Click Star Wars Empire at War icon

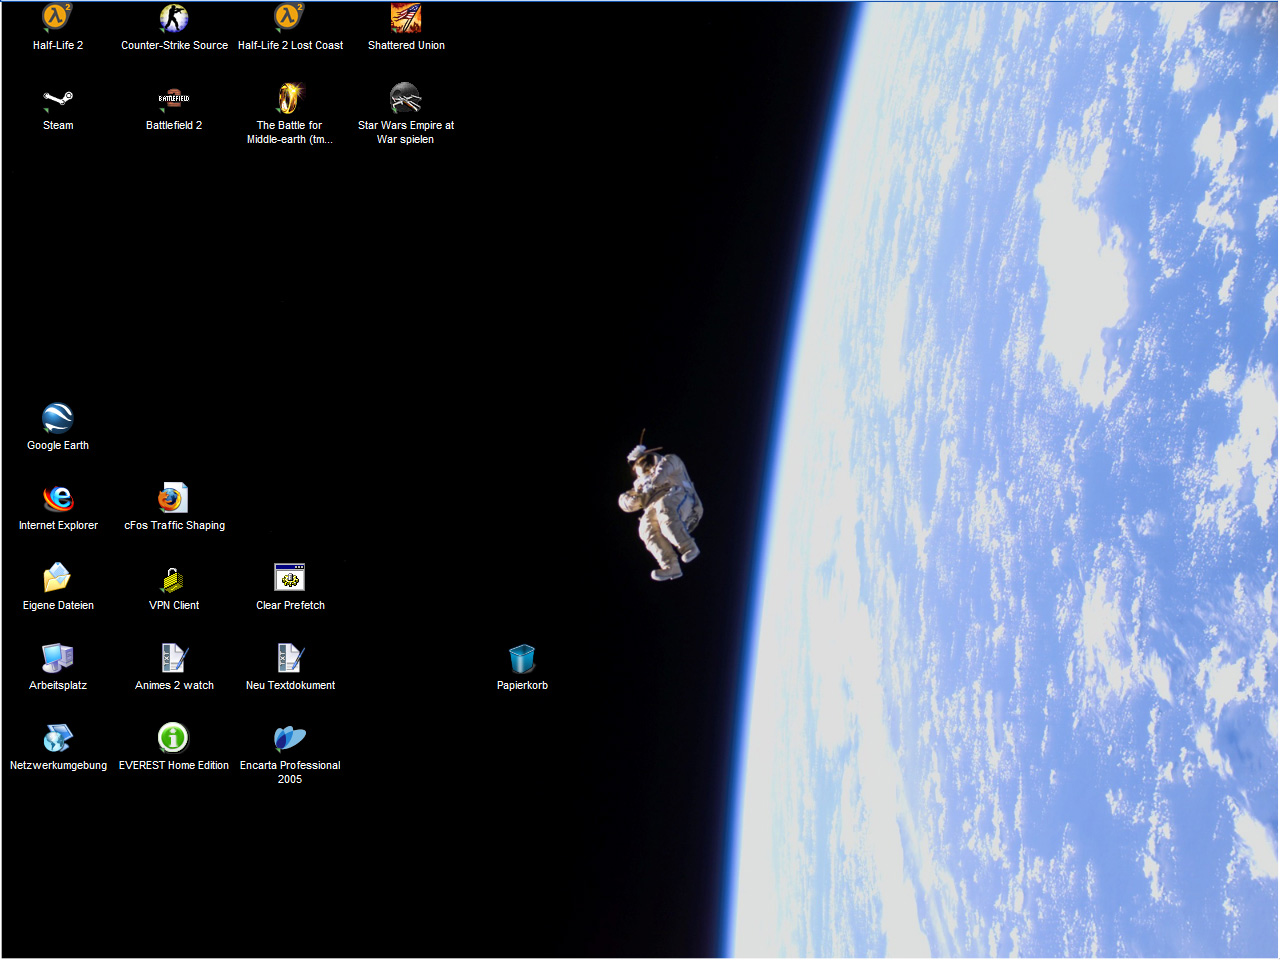[x=406, y=98]
